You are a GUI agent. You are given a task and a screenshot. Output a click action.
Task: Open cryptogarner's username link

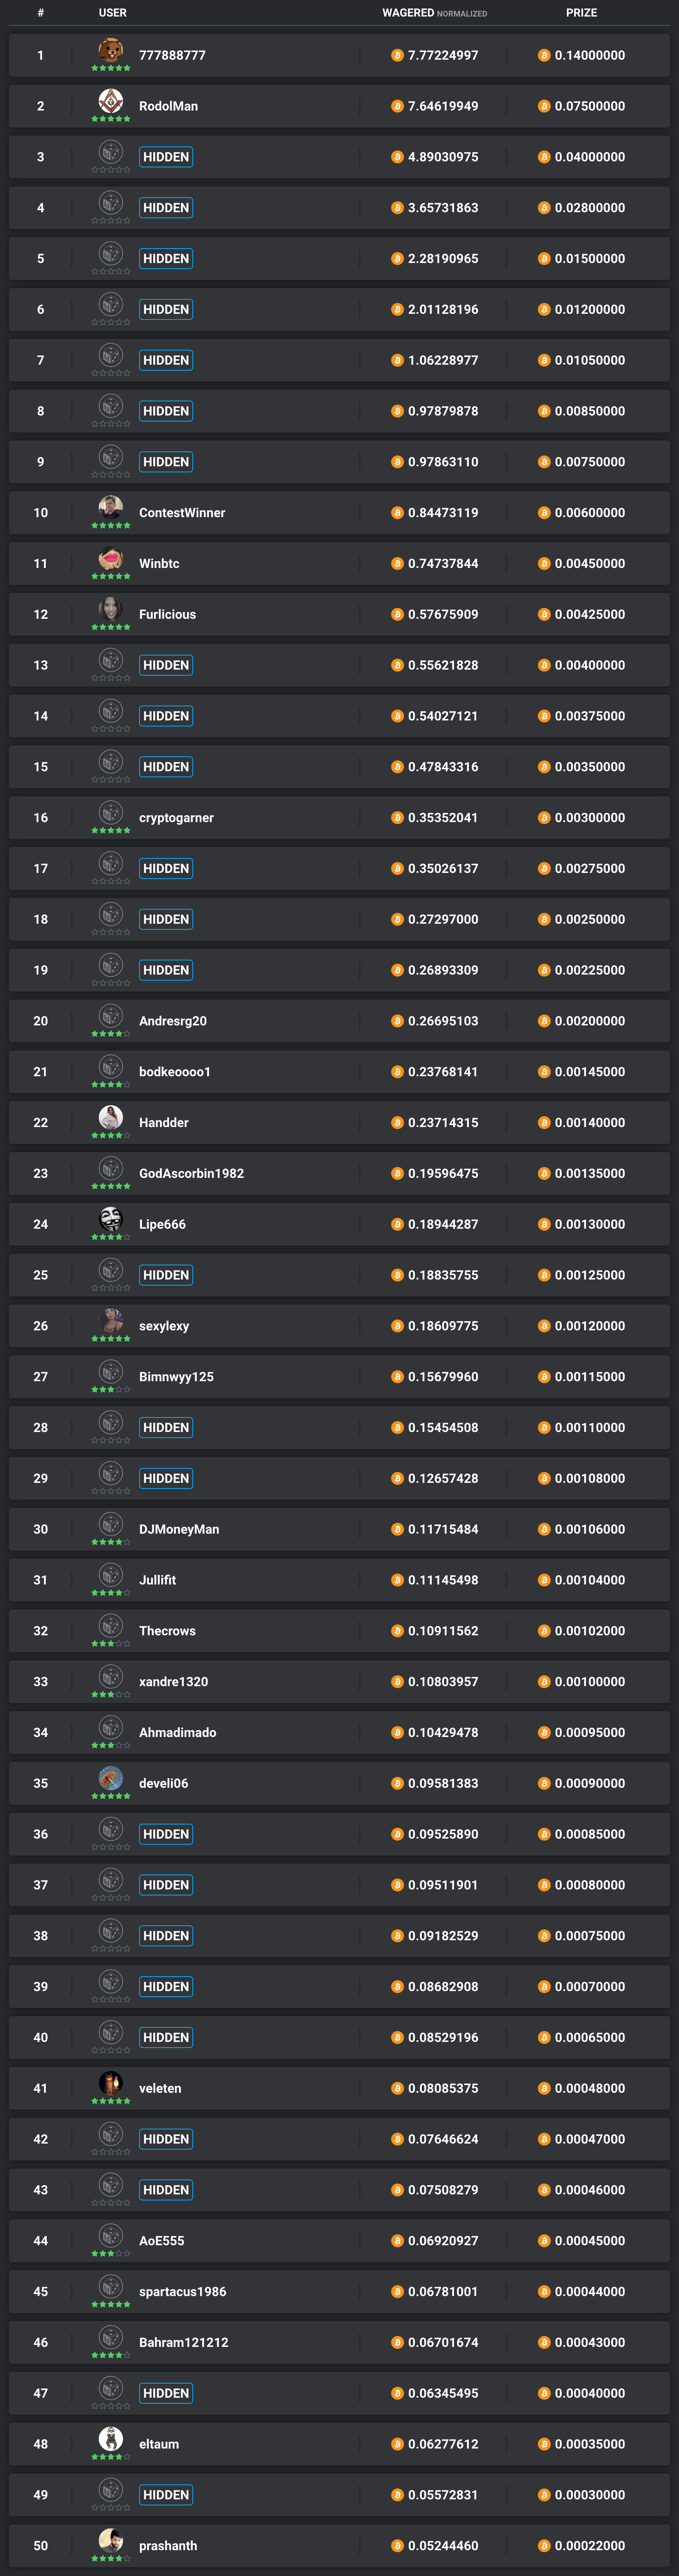coord(176,818)
